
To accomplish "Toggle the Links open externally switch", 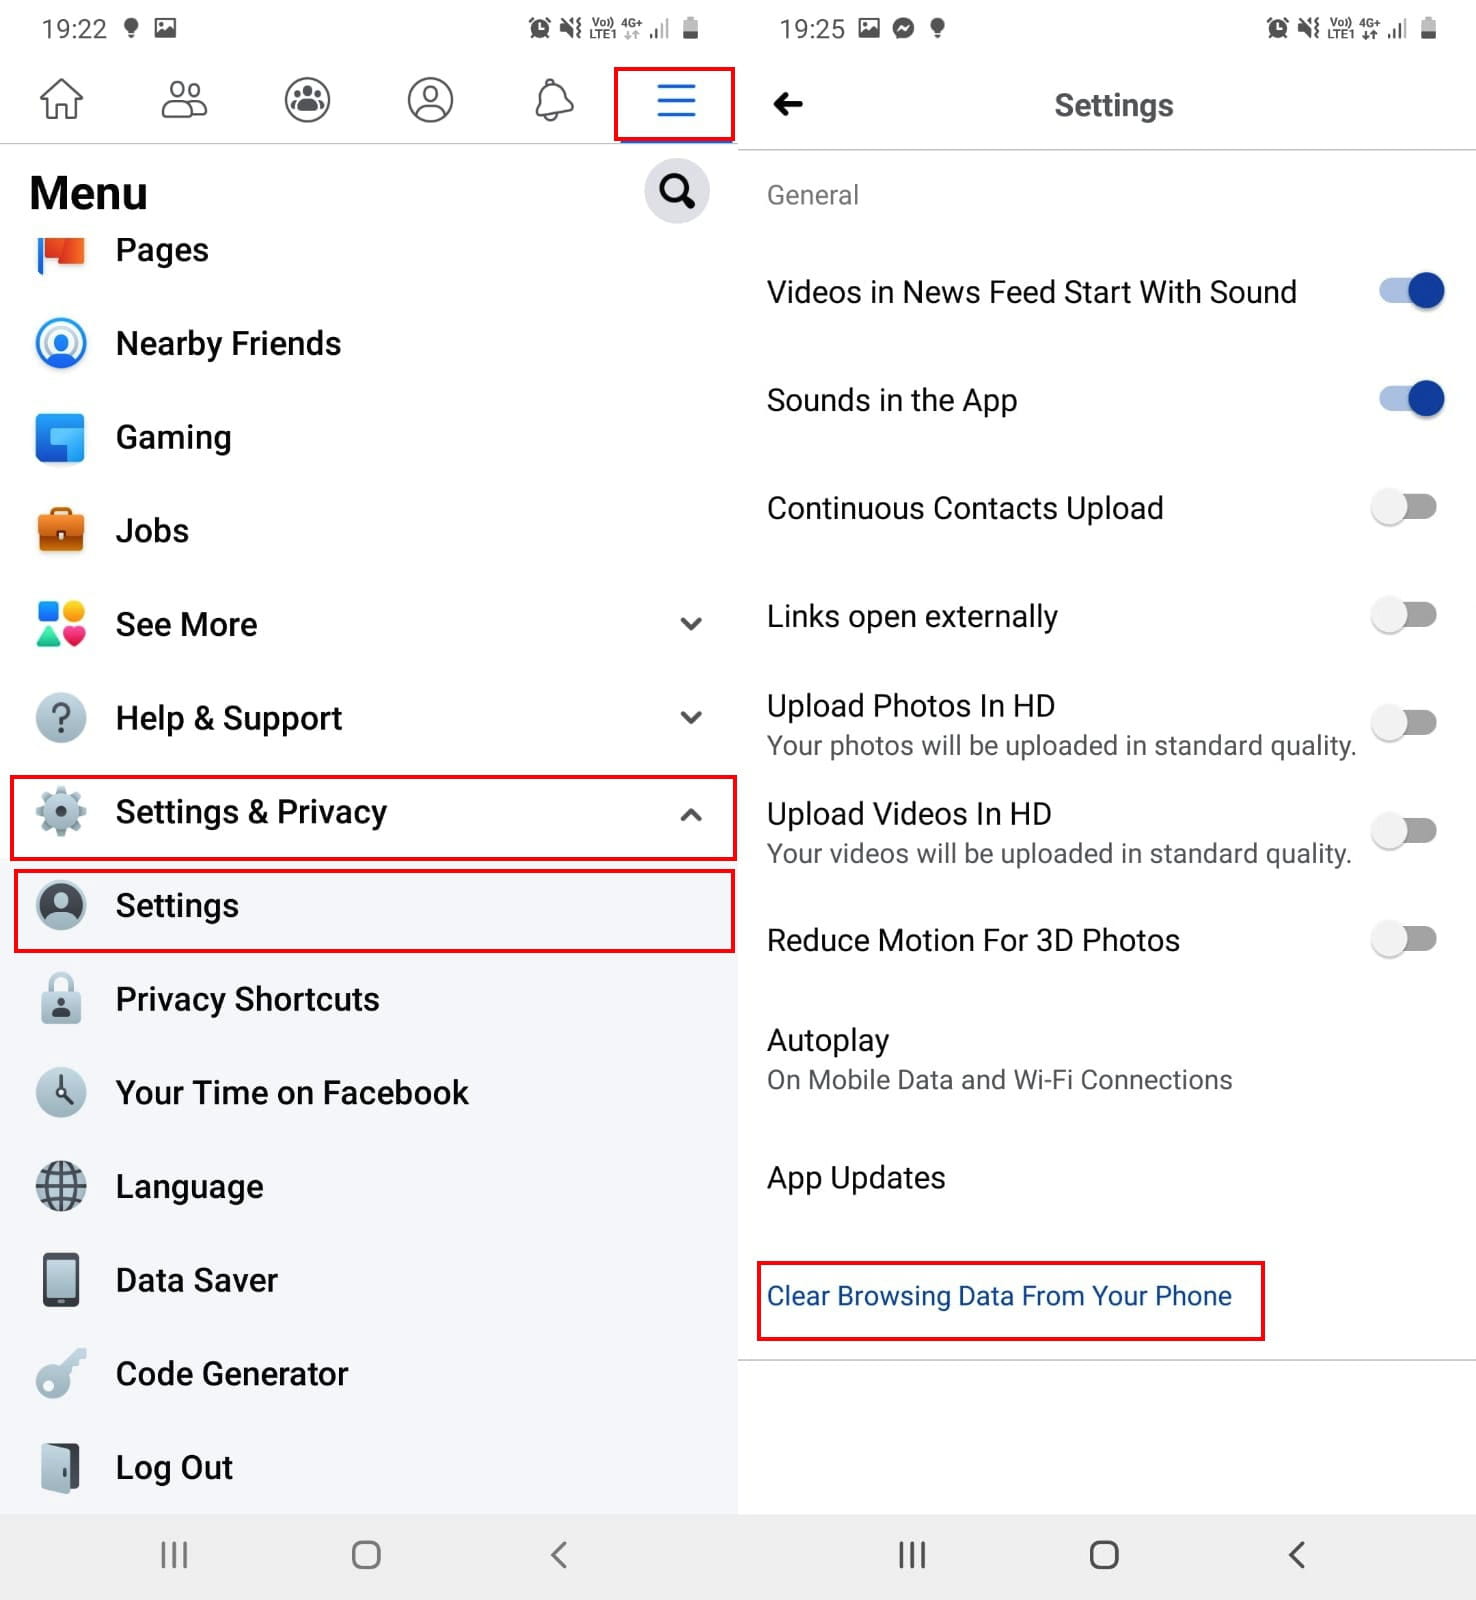I will point(1405,615).
